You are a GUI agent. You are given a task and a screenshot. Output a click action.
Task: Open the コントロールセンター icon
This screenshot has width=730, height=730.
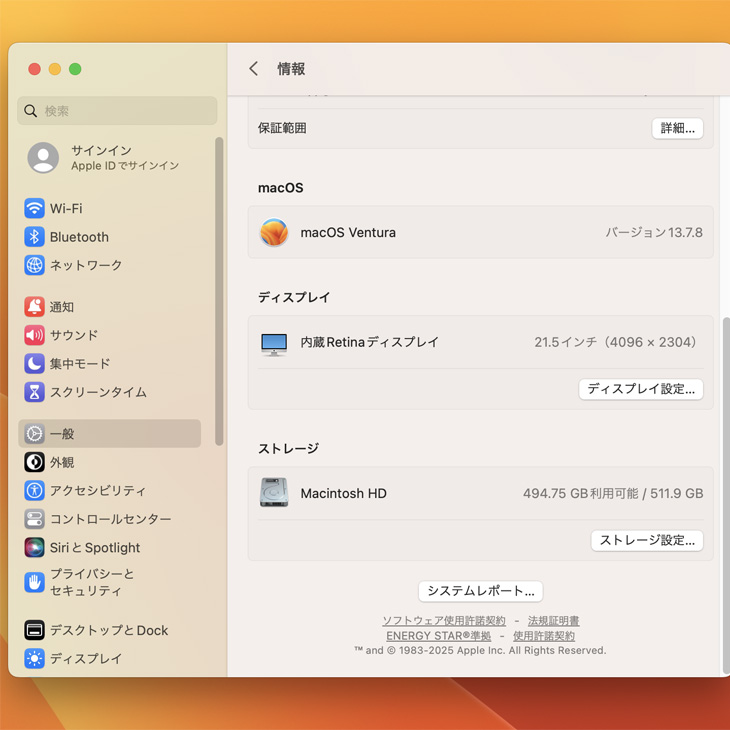(34, 519)
